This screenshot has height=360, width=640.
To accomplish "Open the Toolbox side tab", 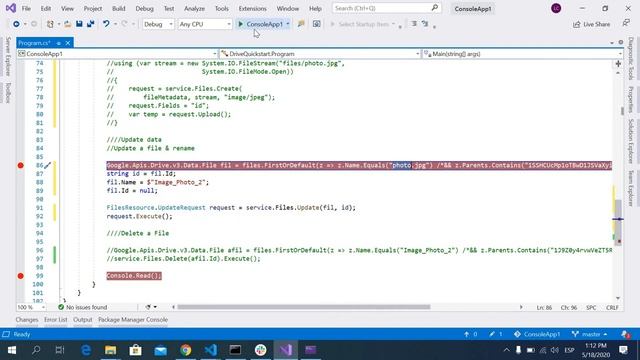I will point(8,93).
